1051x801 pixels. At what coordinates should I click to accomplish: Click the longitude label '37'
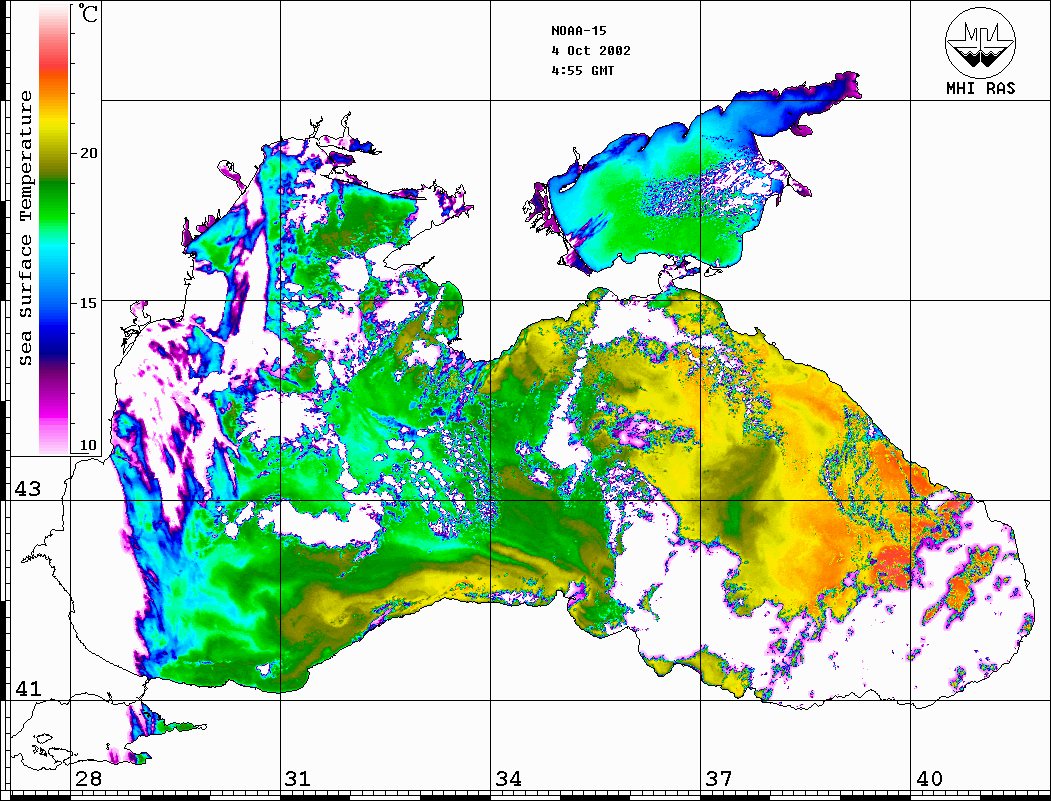719,778
